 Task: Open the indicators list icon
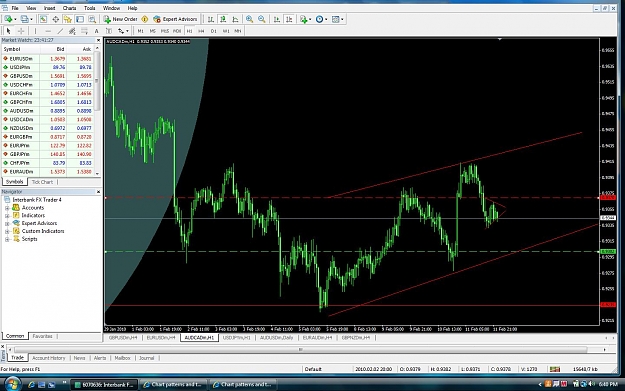coord(304,19)
